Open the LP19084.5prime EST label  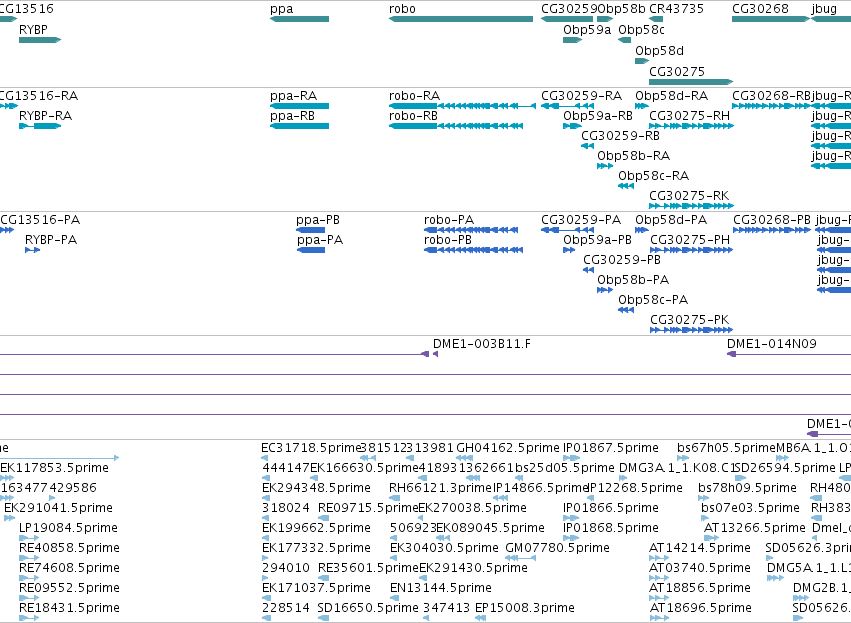[x=68, y=527]
